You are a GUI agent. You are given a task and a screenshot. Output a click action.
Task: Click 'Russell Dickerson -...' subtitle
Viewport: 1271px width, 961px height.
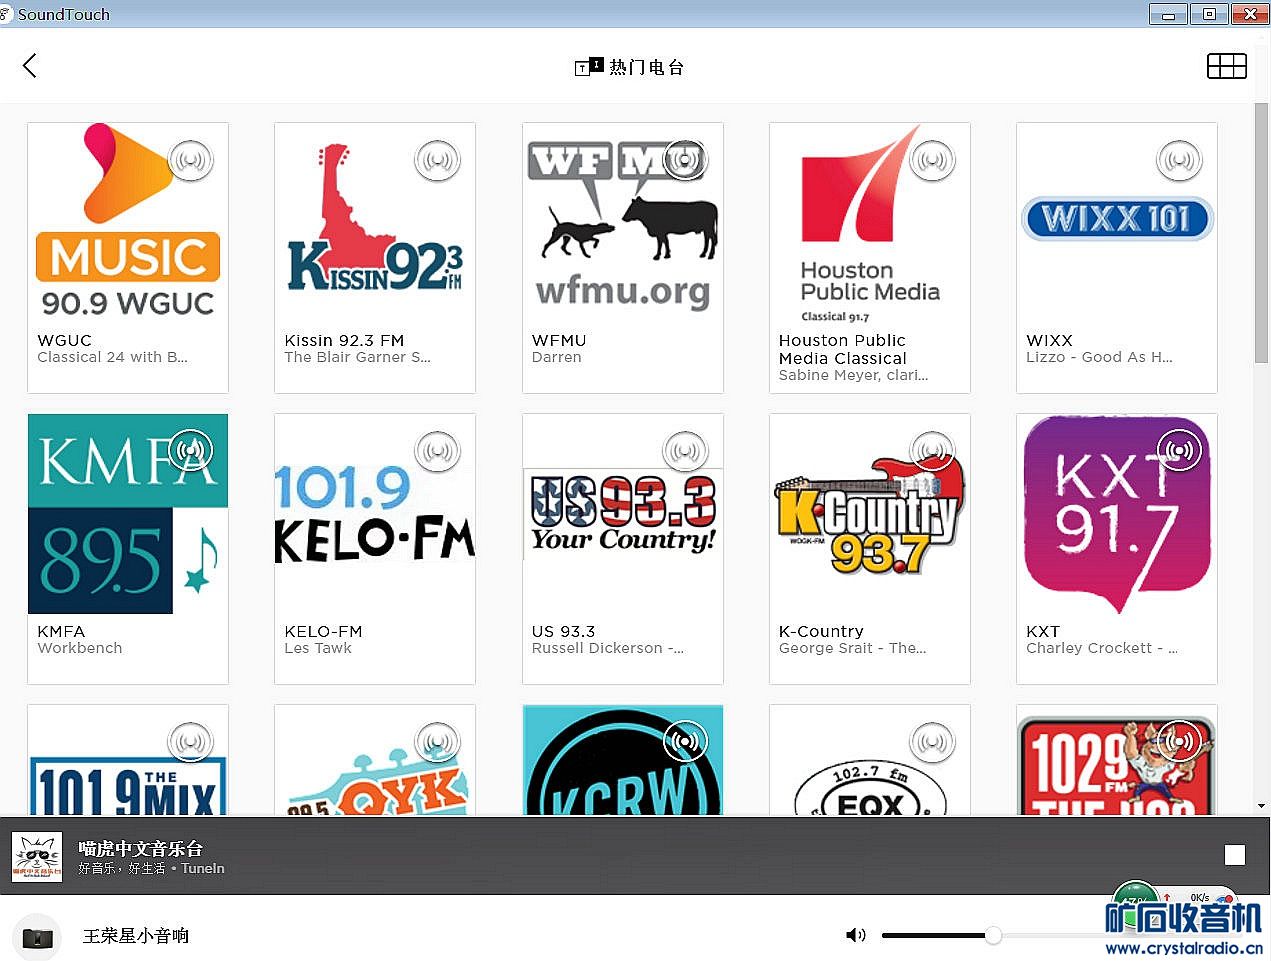(x=608, y=648)
